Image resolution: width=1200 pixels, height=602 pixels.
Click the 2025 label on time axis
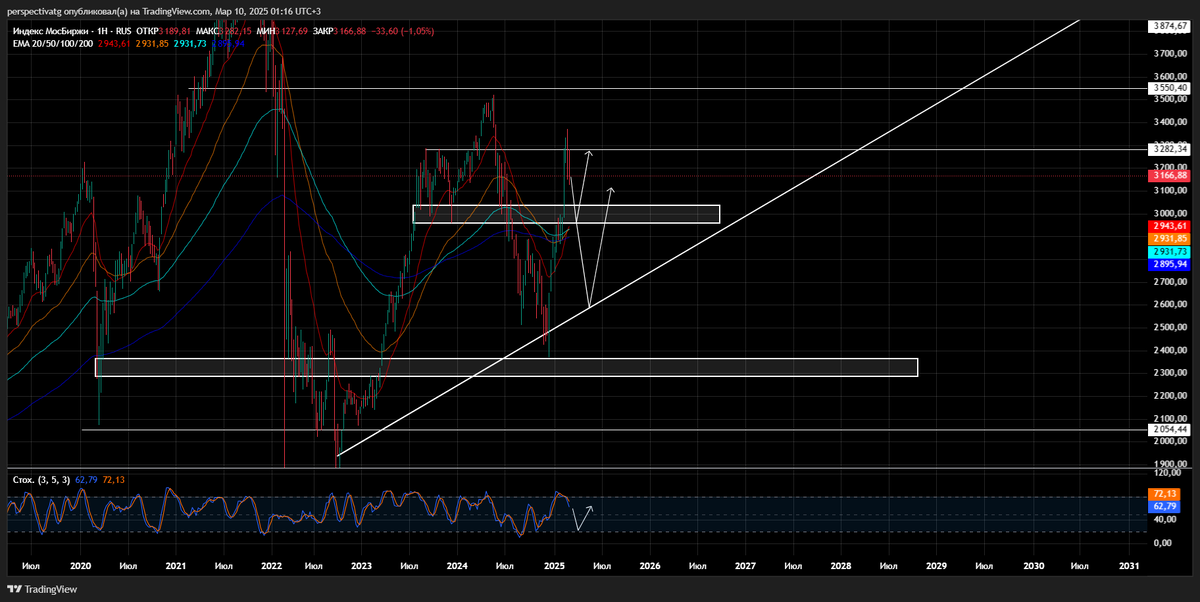[556, 565]
